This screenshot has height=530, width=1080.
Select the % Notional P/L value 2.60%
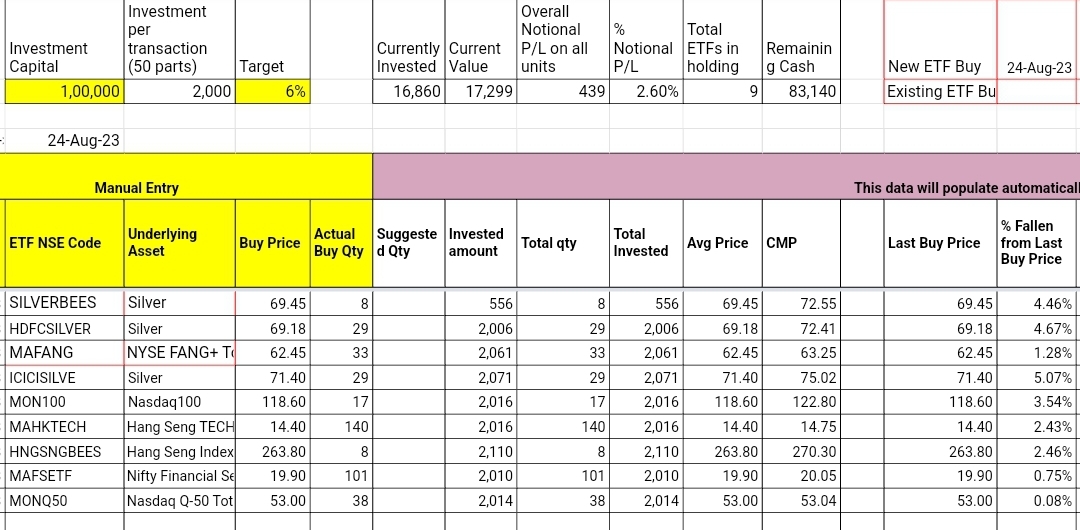[646, 92]
